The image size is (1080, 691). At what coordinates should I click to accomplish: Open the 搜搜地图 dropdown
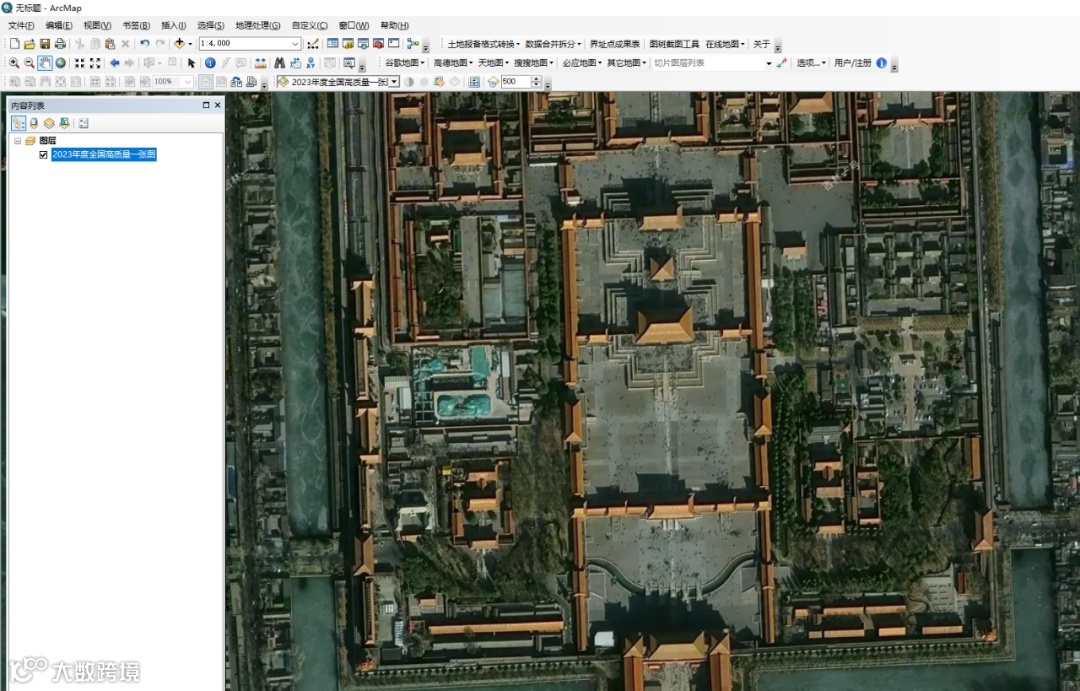click(534, 63)
